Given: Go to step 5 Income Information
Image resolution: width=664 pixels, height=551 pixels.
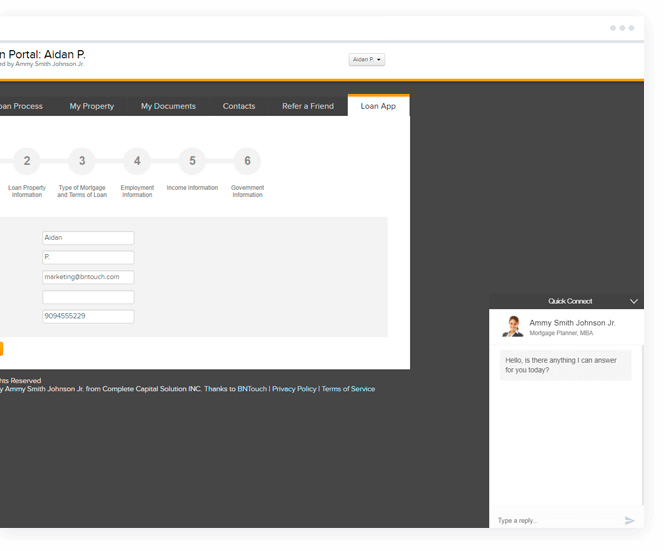Looking at the screenshot, I should coord(192,161).
